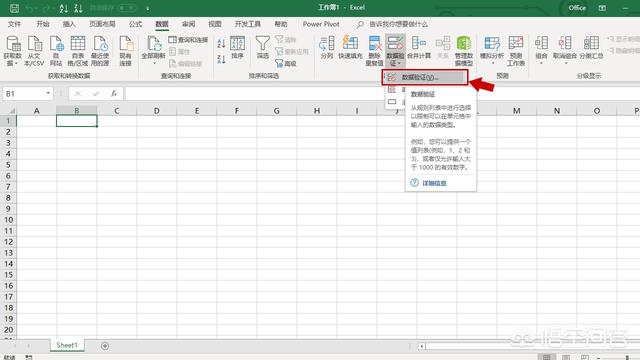Select row 10 header
This screenshot has width=640, height=360.
8,220
